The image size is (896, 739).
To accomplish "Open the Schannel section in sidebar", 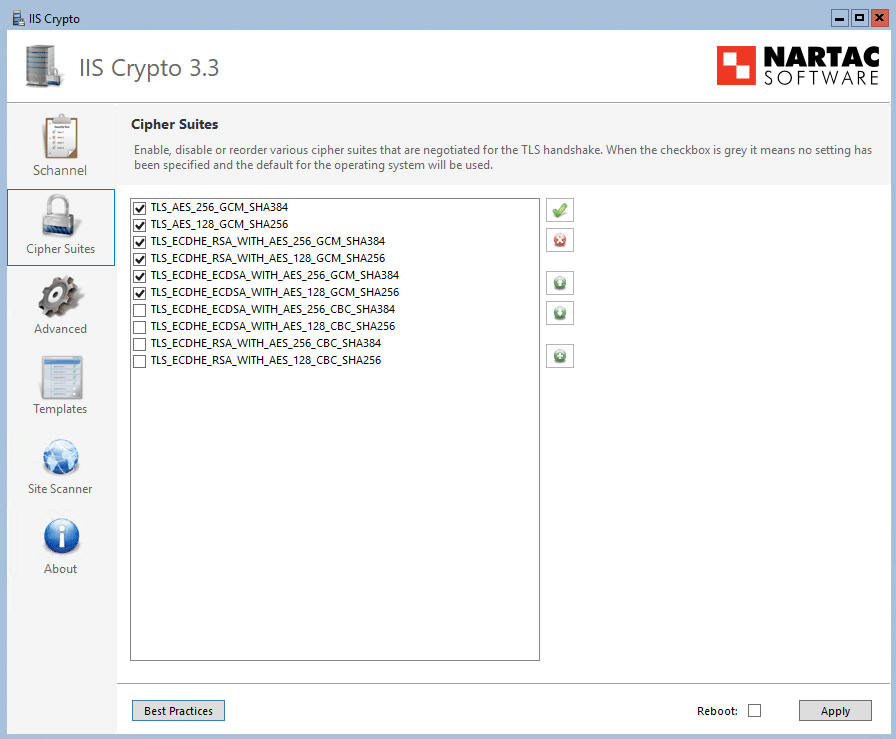I will point(60,146).
